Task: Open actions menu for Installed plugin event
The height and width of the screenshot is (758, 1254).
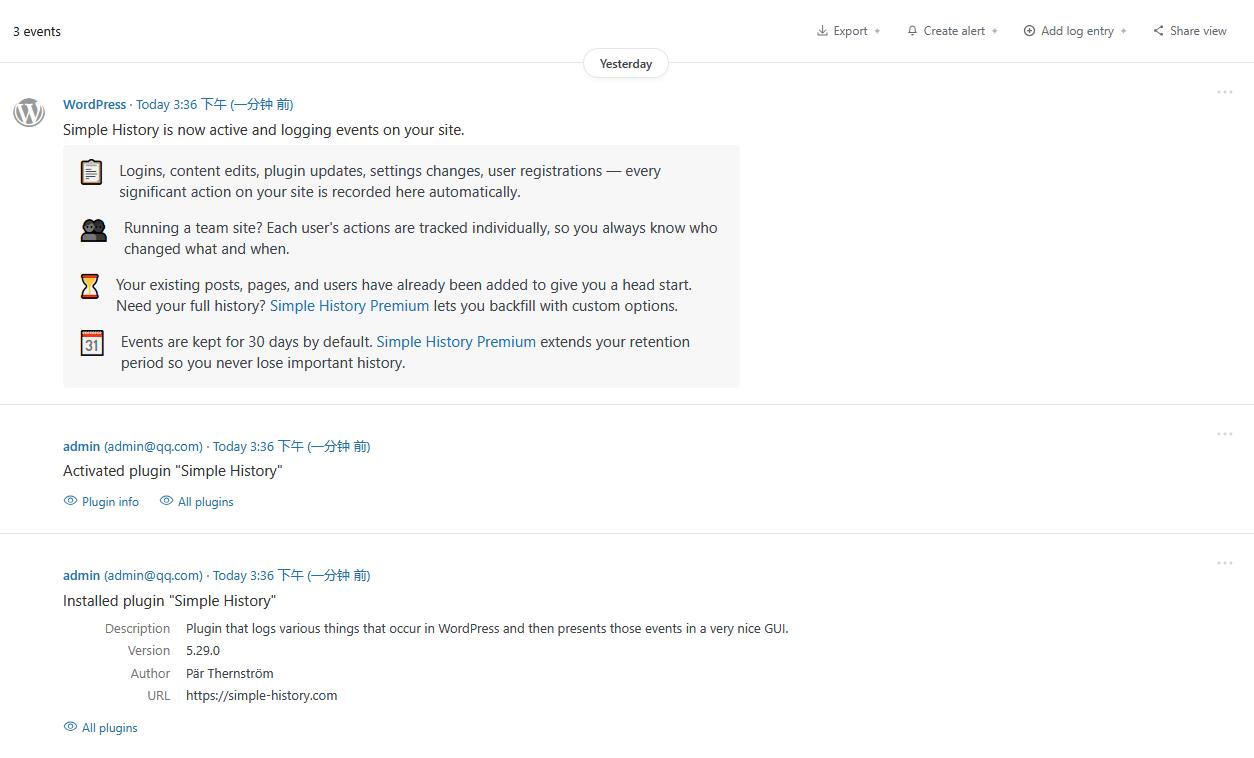Action: [x=1224, y=563]
